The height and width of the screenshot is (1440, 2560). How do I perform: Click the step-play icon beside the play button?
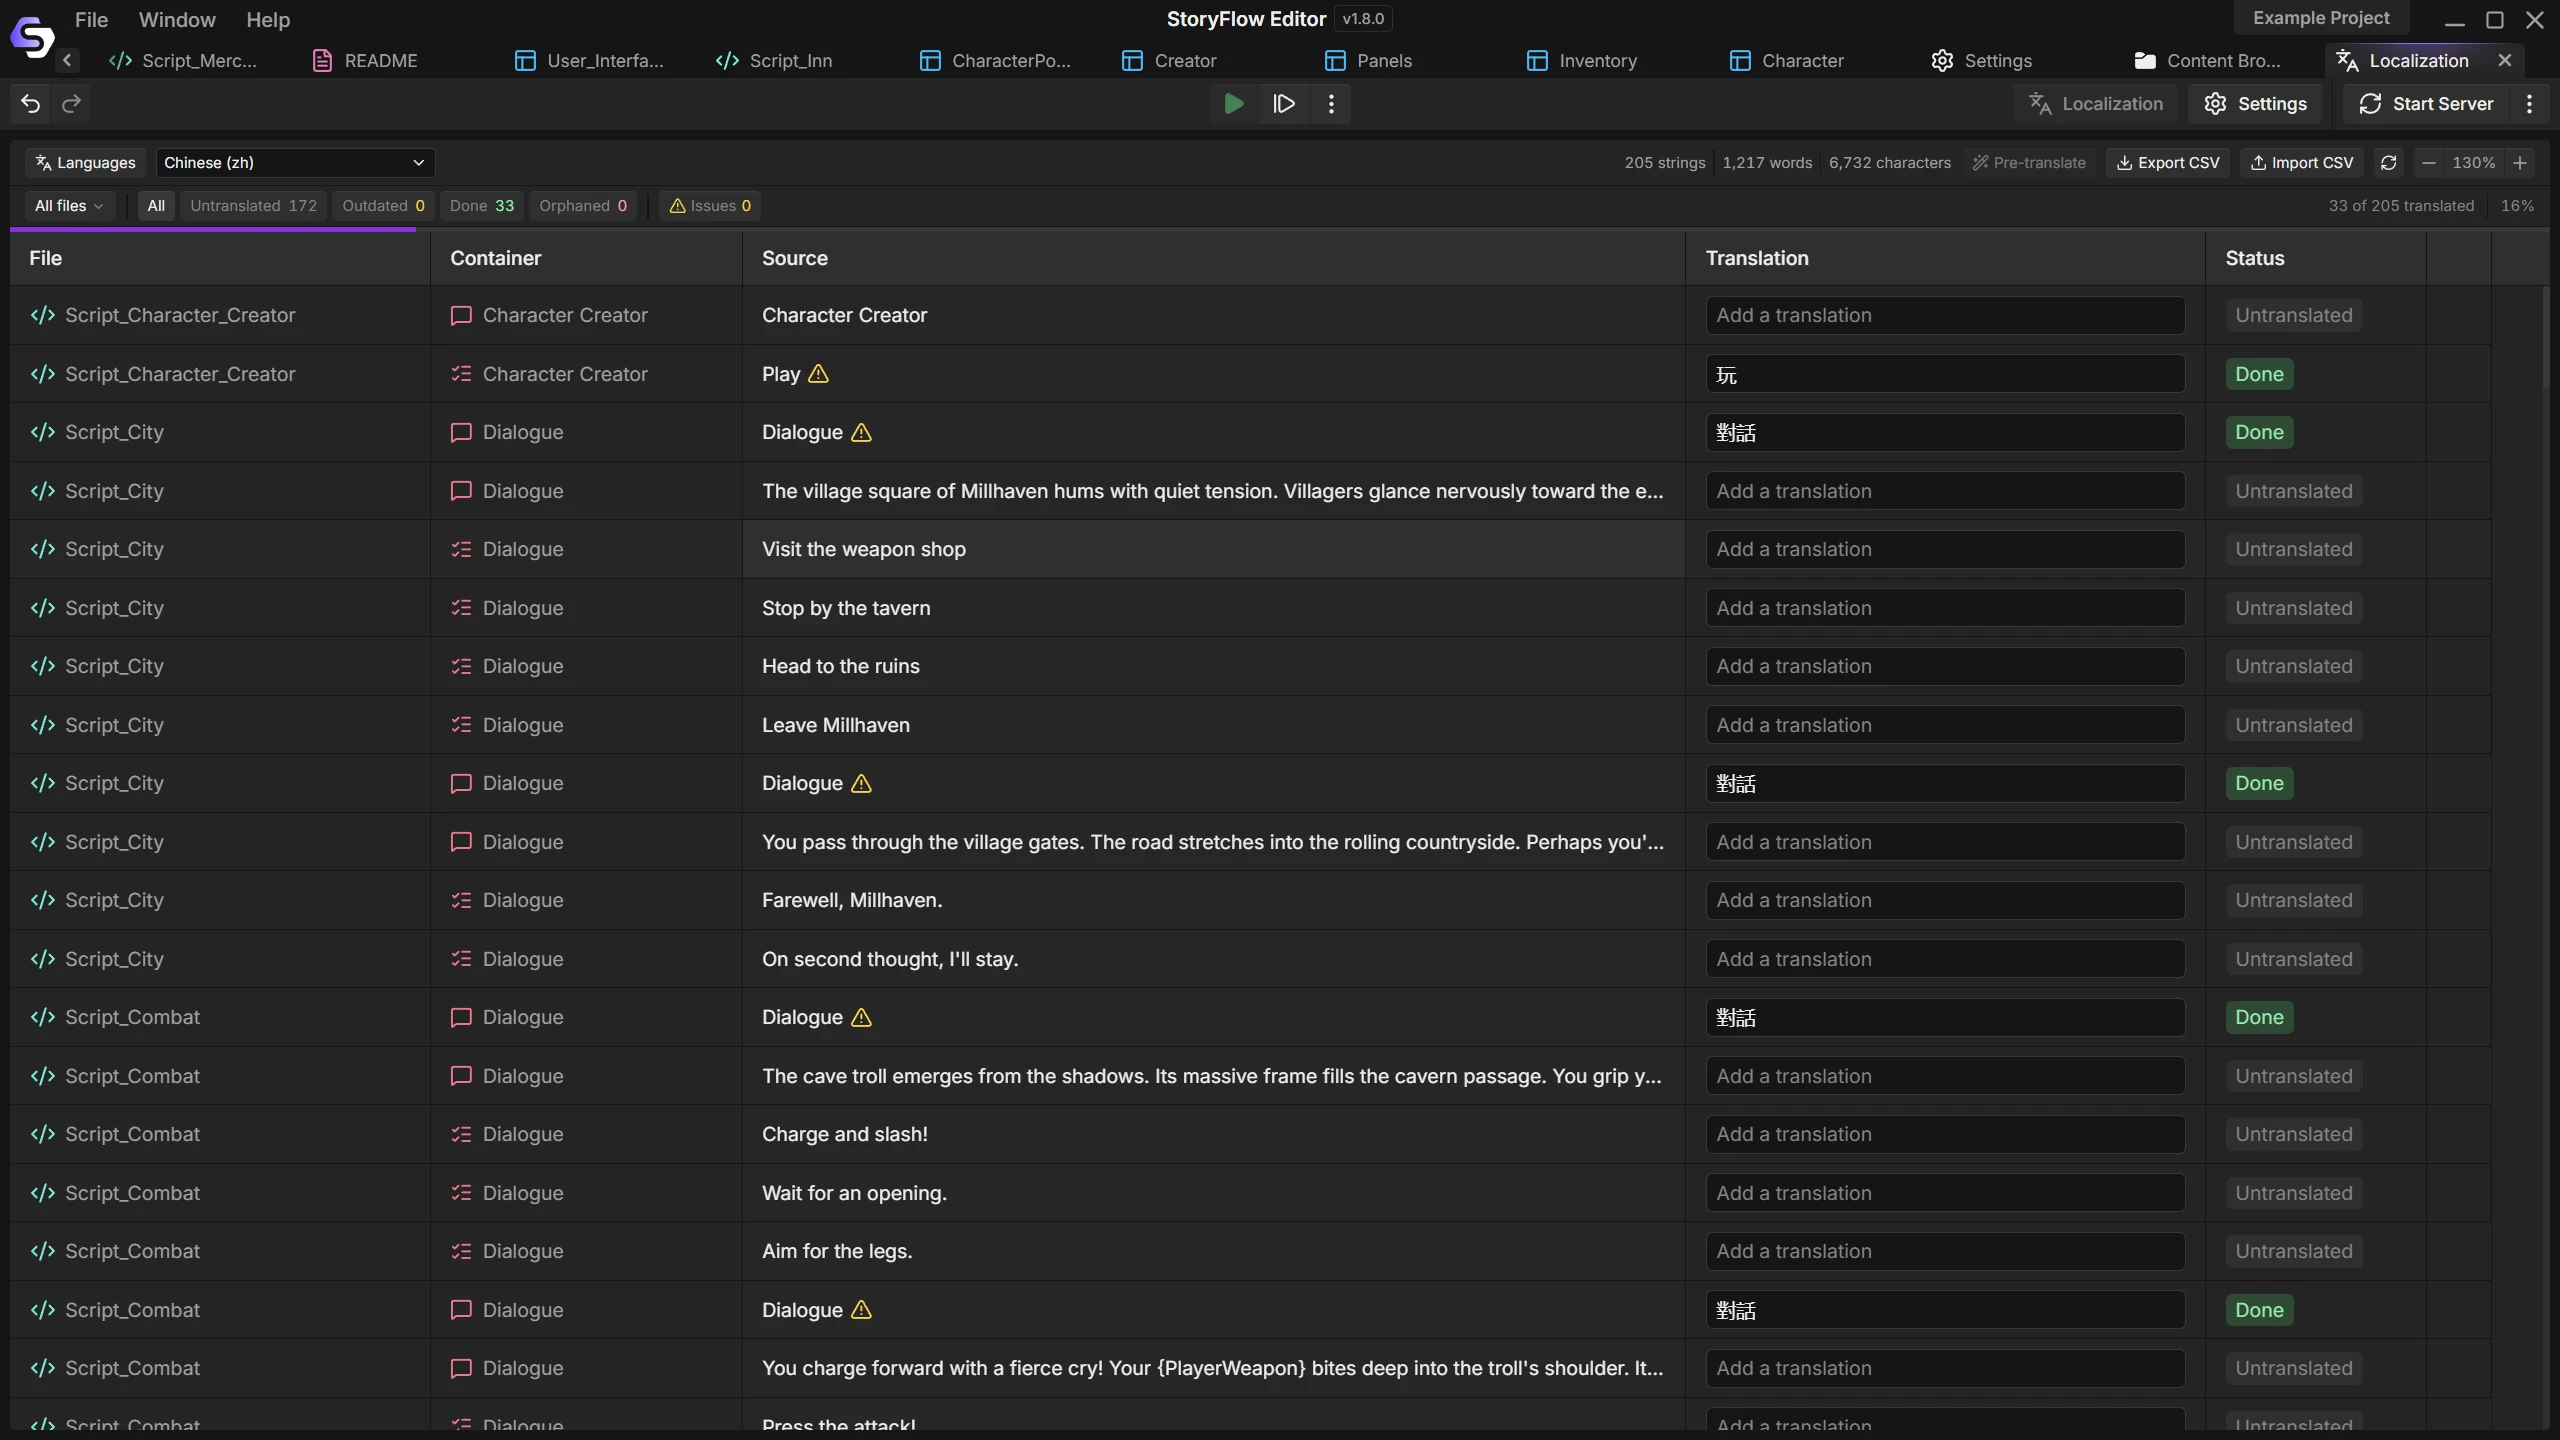(1284, 104)
